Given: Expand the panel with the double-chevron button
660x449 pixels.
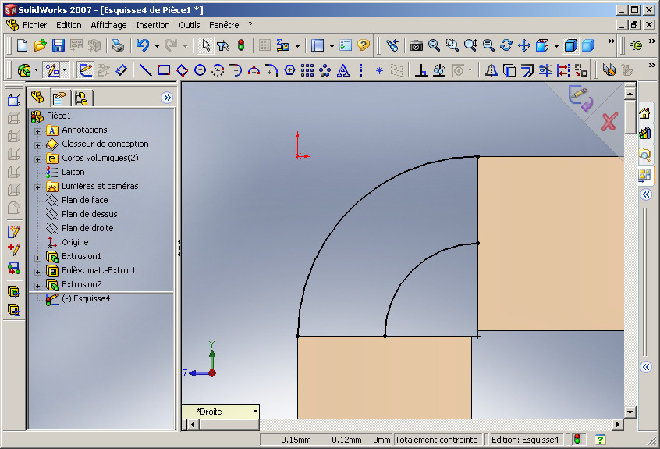Looking at the screenshot, I should coord(167,98).
